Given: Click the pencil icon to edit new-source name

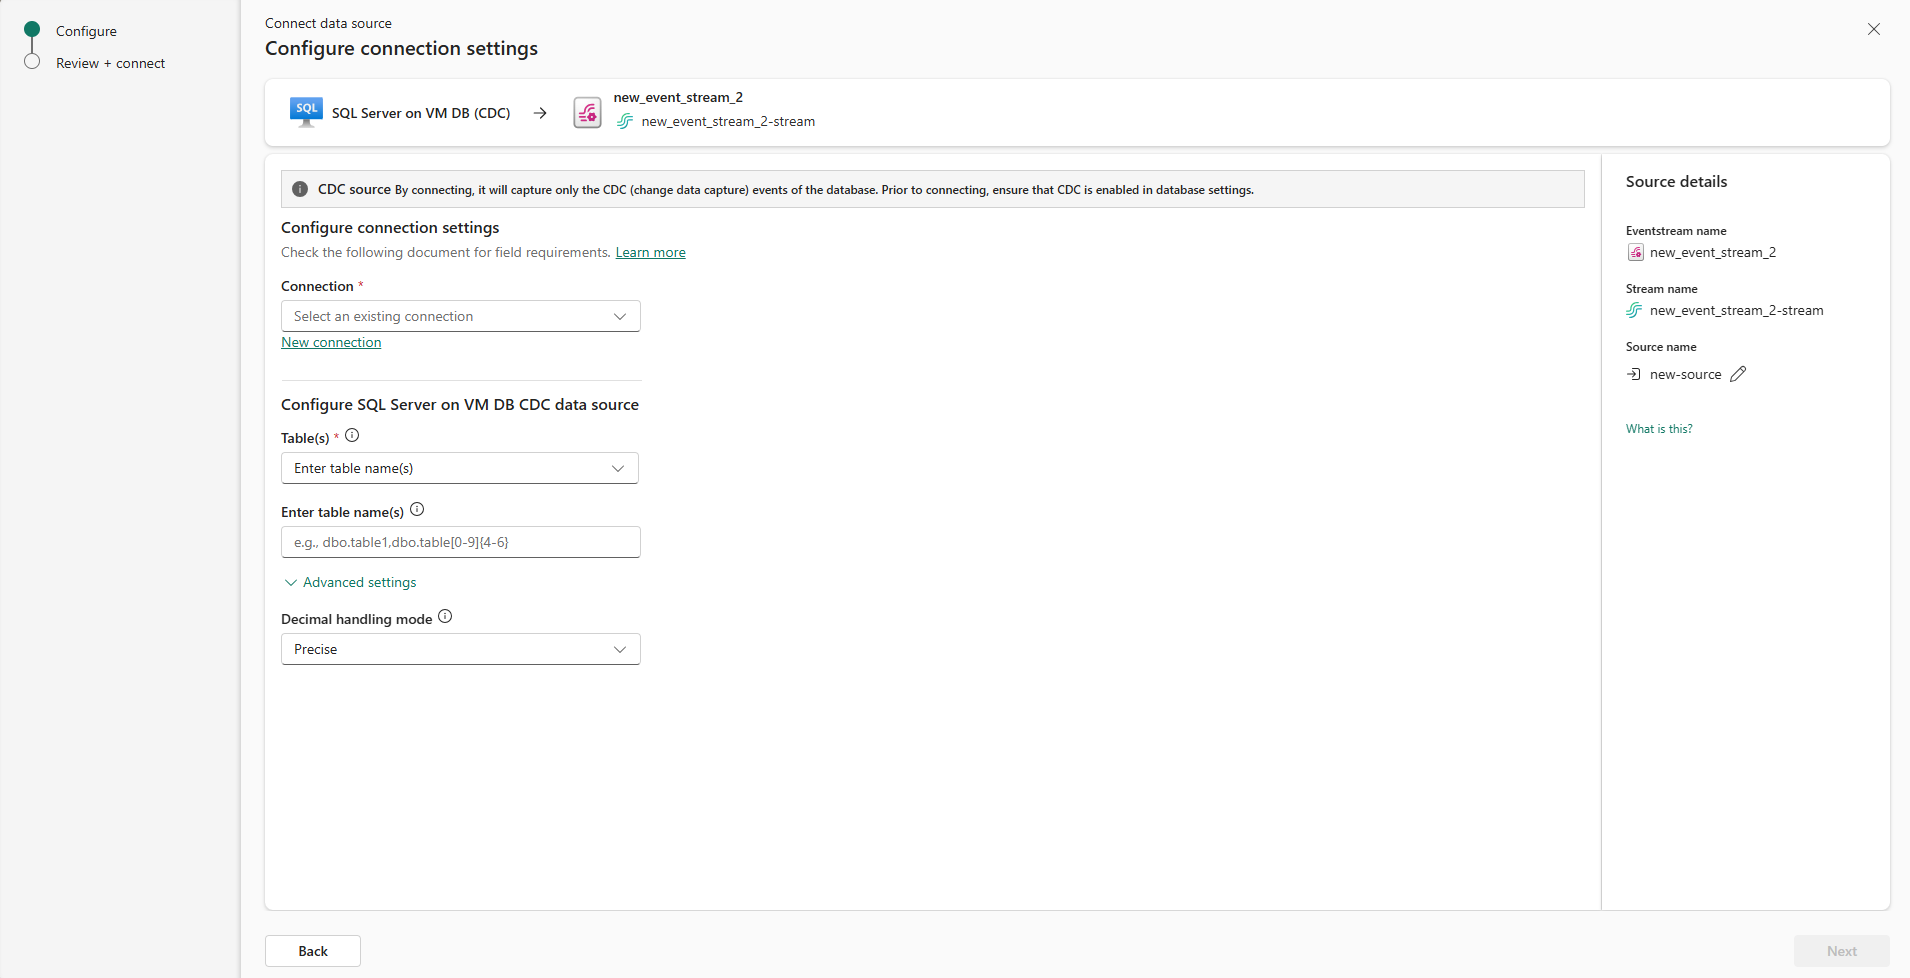Looking at the screenshot, I should pyautogui.click(x=1738, y=373).
